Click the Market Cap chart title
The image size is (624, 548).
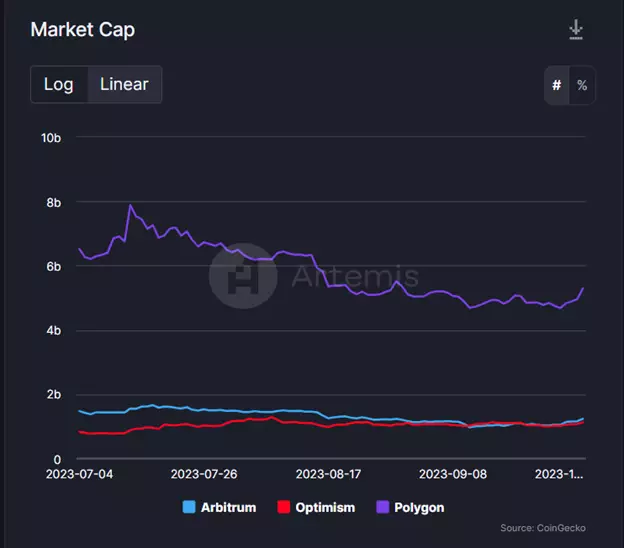coord(83,30)
